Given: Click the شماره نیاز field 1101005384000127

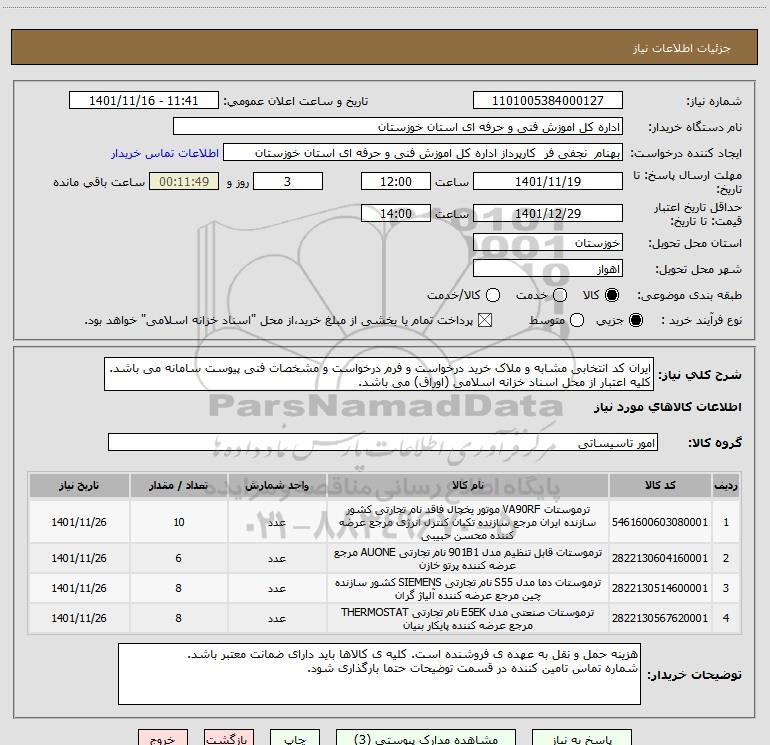Looking at the screenshot, I should point(548,101).
